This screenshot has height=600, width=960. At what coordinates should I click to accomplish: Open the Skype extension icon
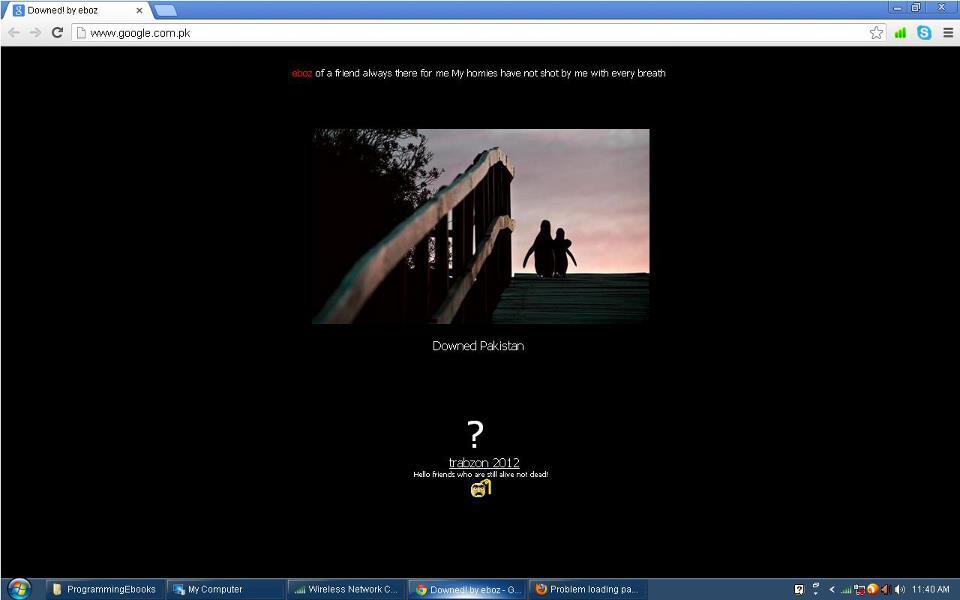click(924, 33)
